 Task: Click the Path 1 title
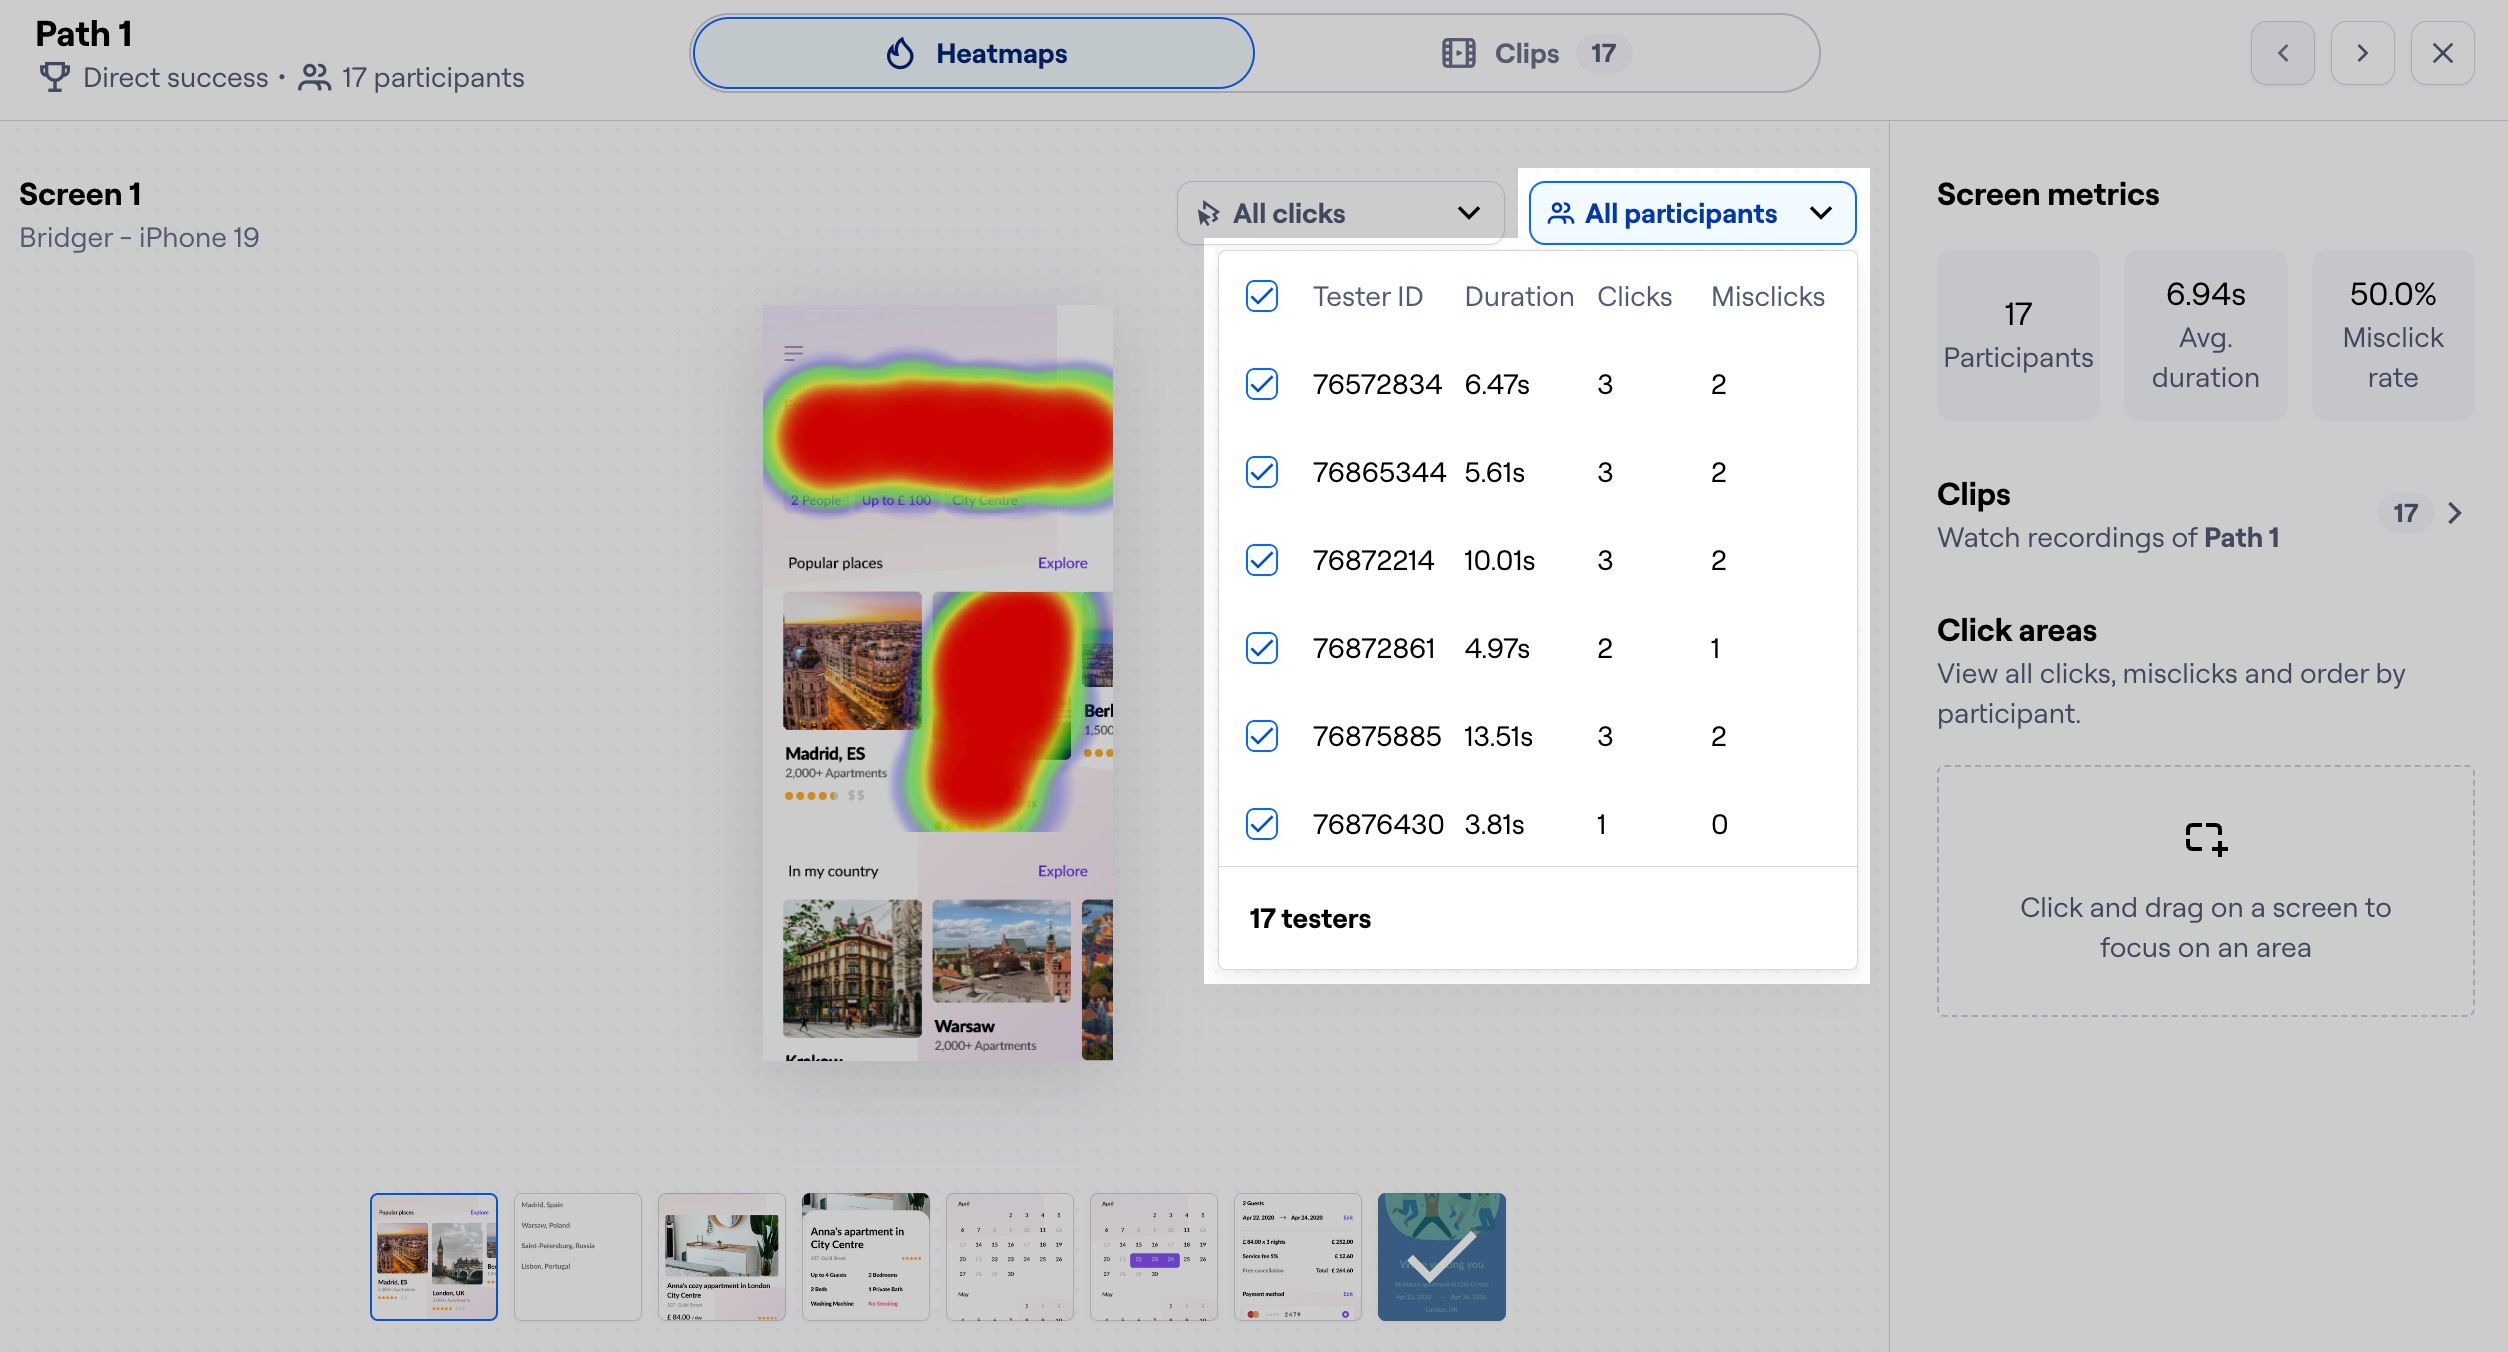click(x=84, y=34)
